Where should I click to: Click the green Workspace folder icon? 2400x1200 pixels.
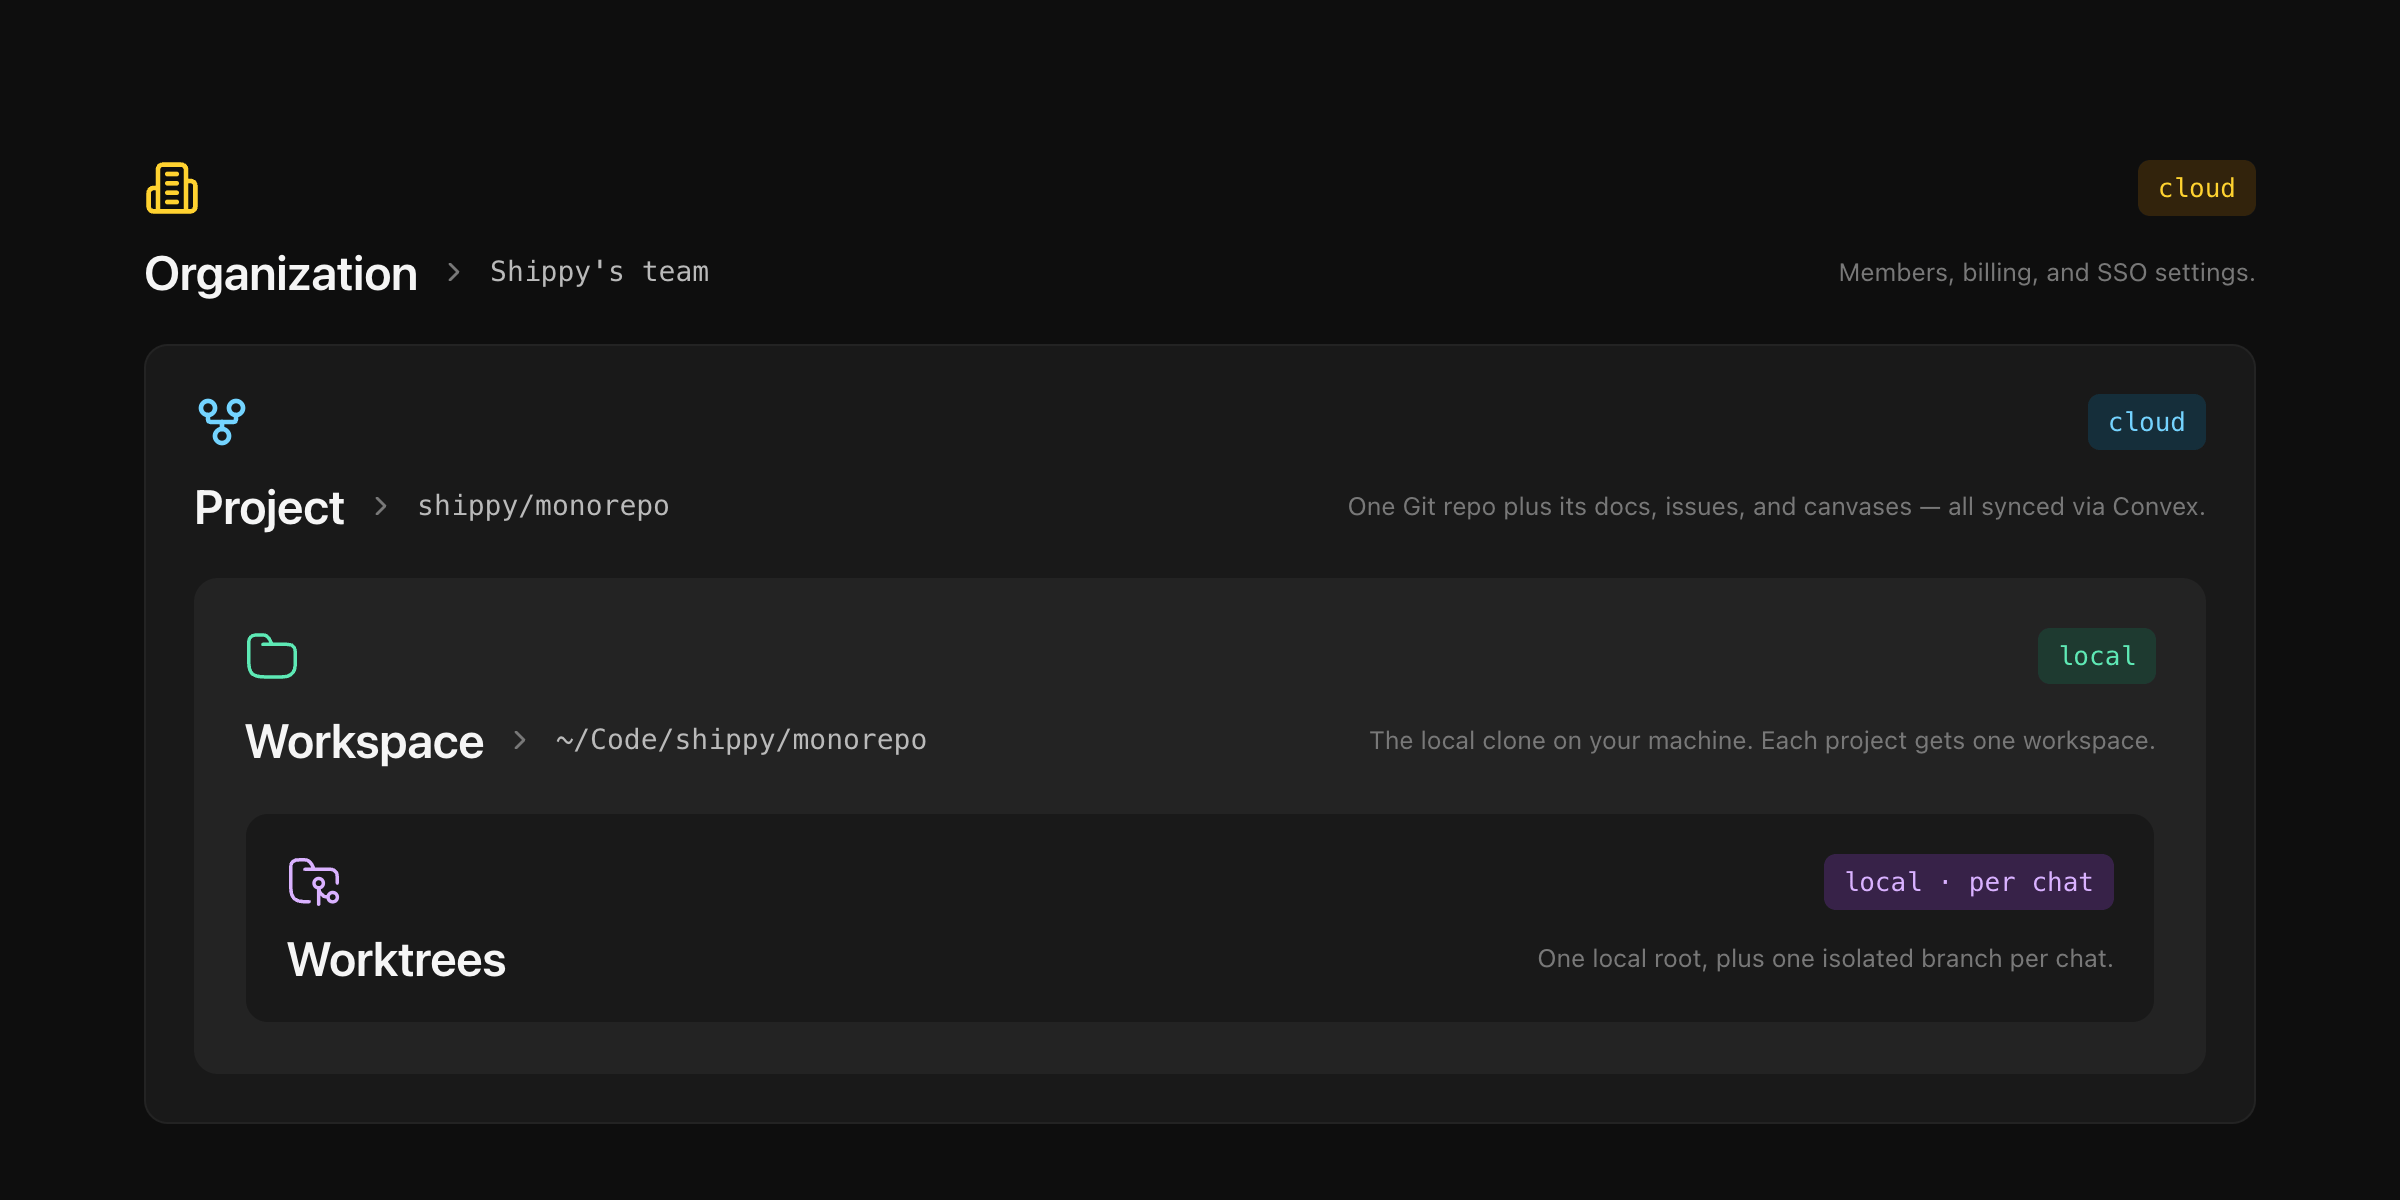click(x=272, y=656)
